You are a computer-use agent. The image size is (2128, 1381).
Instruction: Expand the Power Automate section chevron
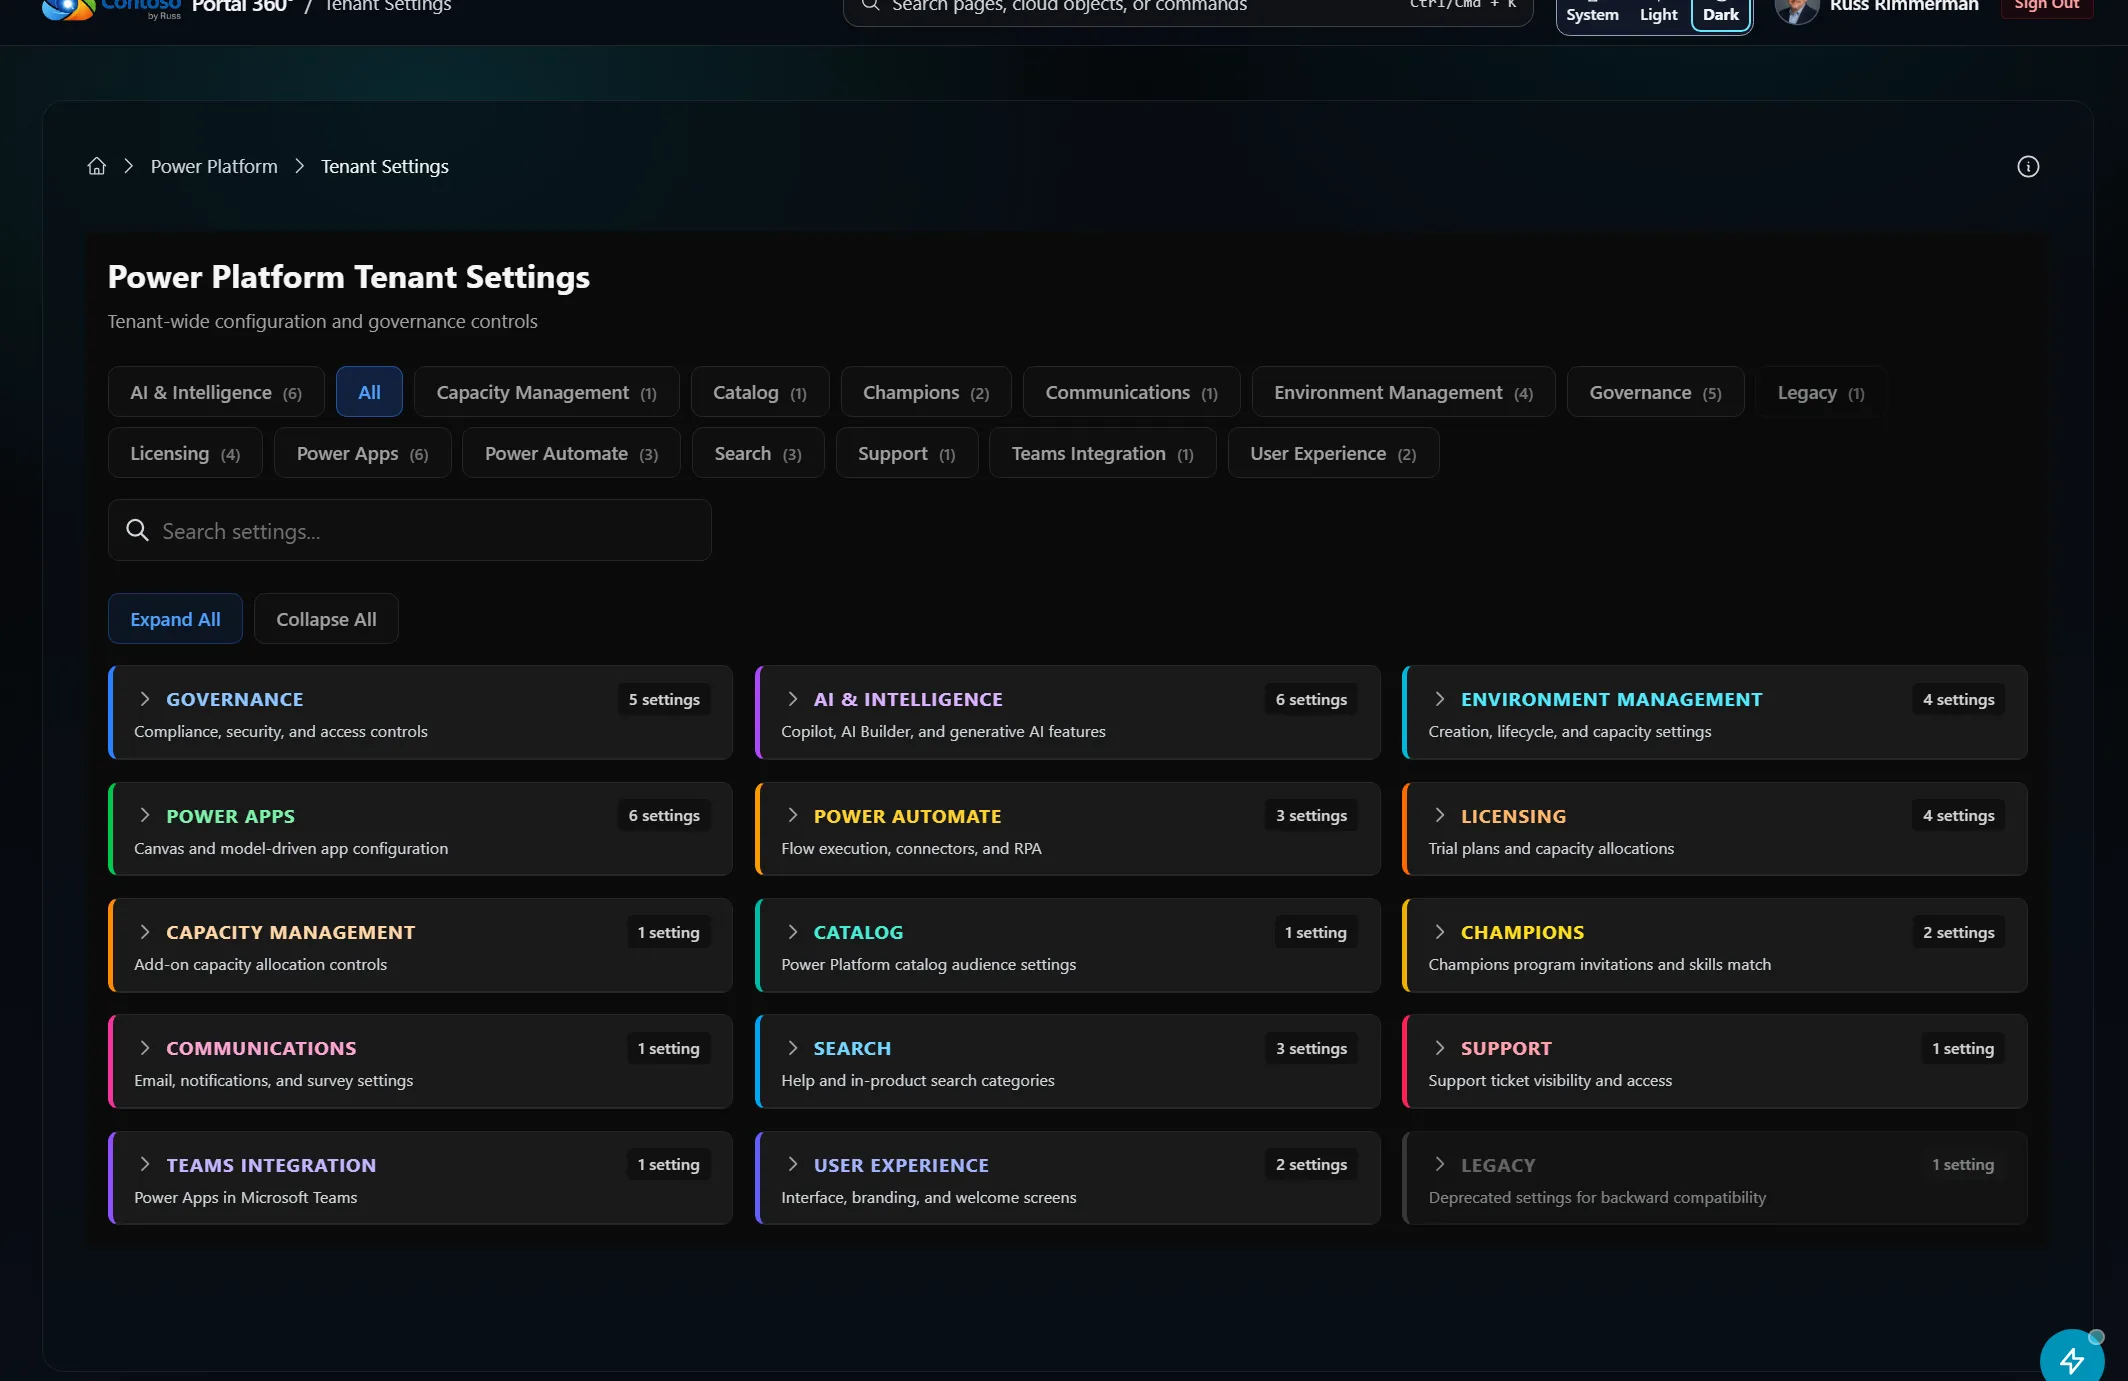792,815
